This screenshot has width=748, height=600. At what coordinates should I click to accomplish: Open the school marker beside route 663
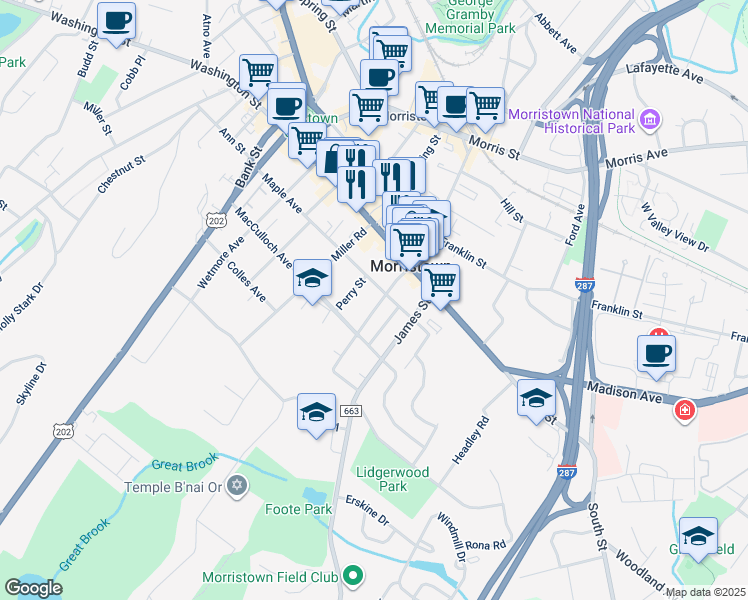(316, 414)
